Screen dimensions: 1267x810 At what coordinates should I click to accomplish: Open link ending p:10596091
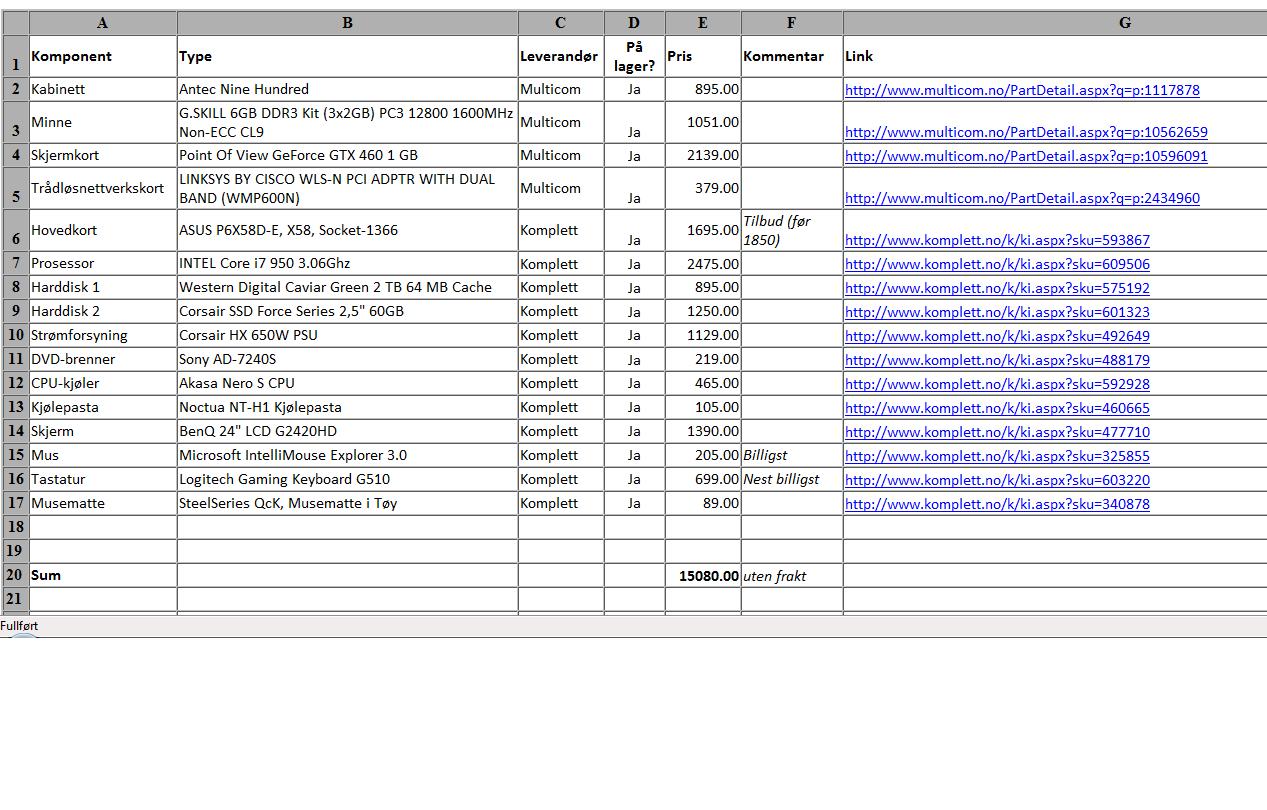[1026, 156]
